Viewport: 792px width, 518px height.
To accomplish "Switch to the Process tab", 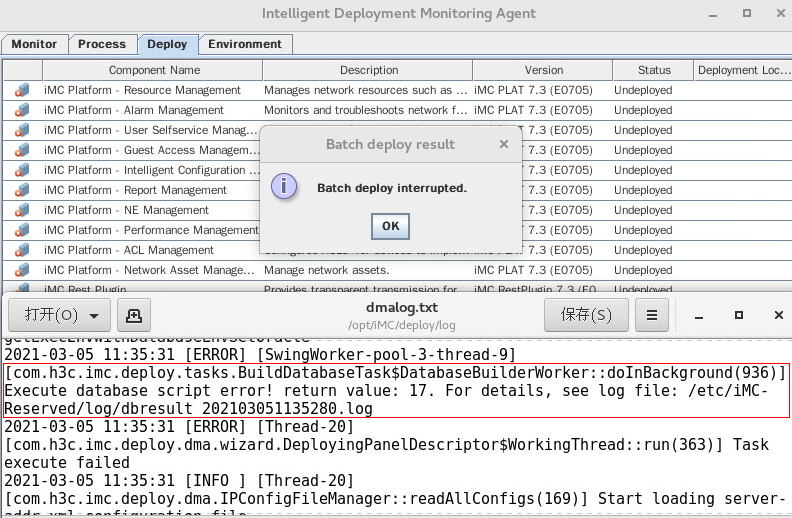I will pos(102,44).
